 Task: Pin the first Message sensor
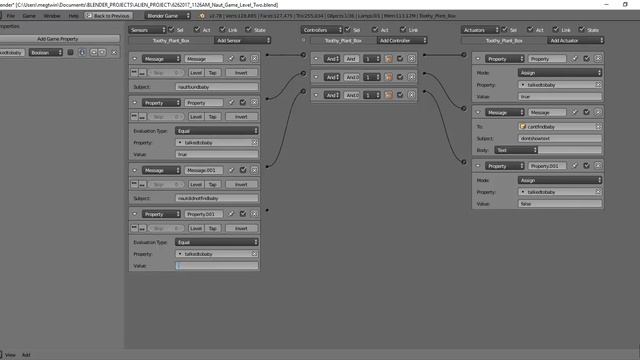231,59
